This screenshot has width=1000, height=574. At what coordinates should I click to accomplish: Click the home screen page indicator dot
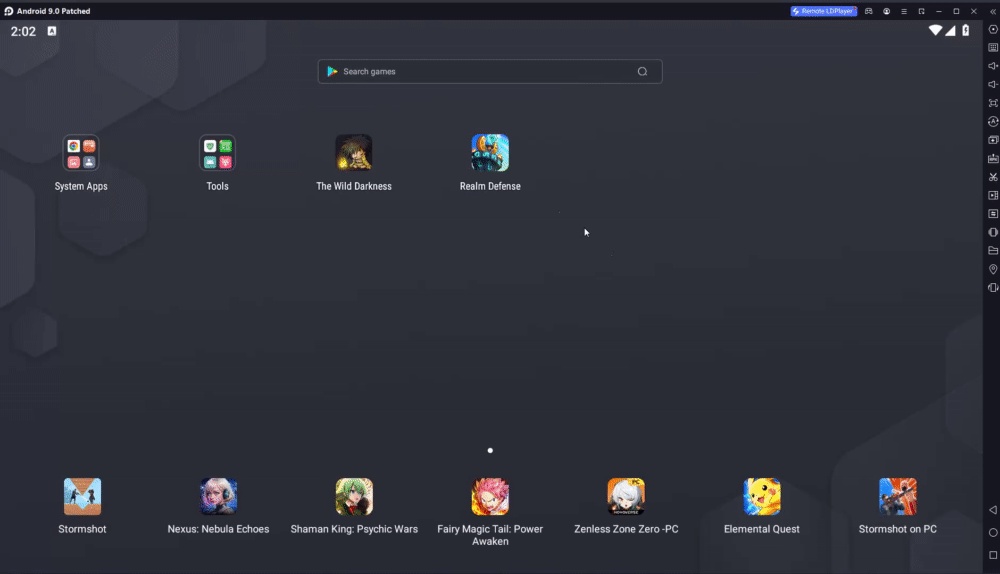pyautogui.click(x=490, y=450)
